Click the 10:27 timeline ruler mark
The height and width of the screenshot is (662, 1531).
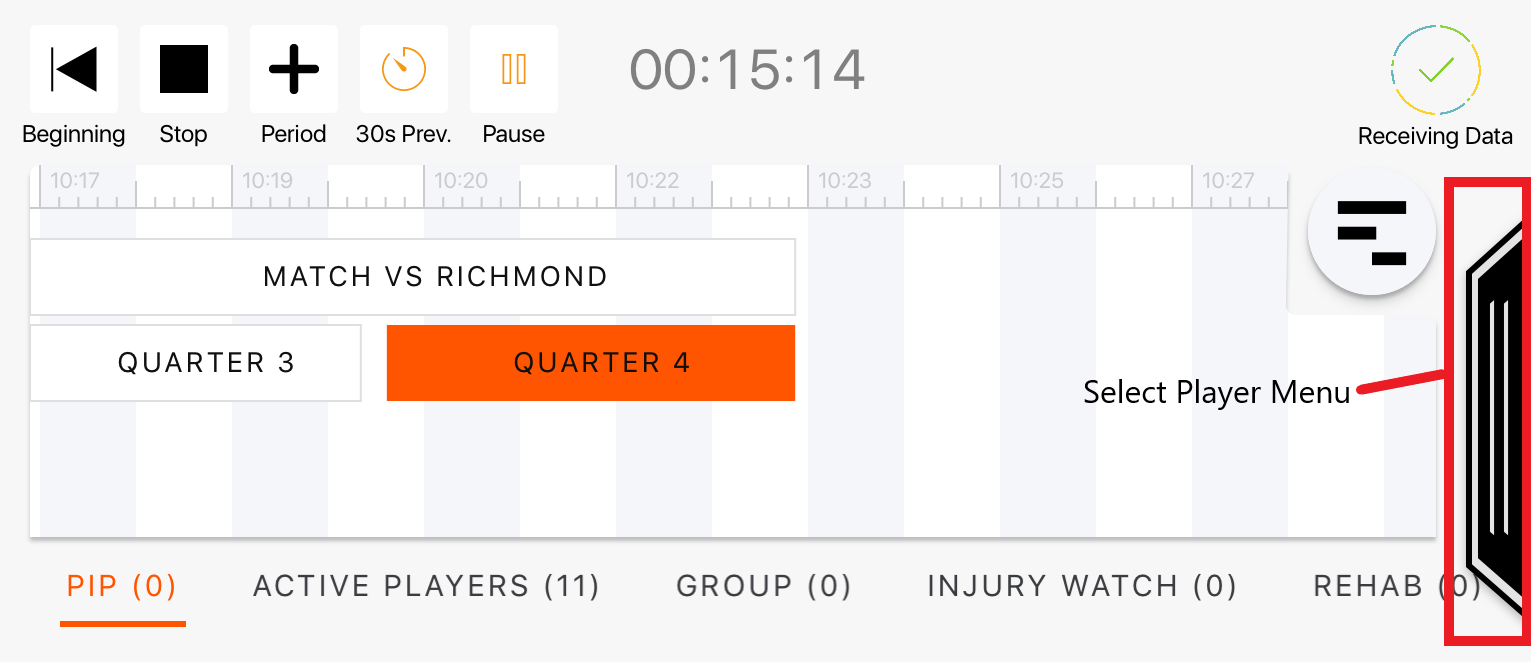pyautogui.click(x=1228, y=181)
